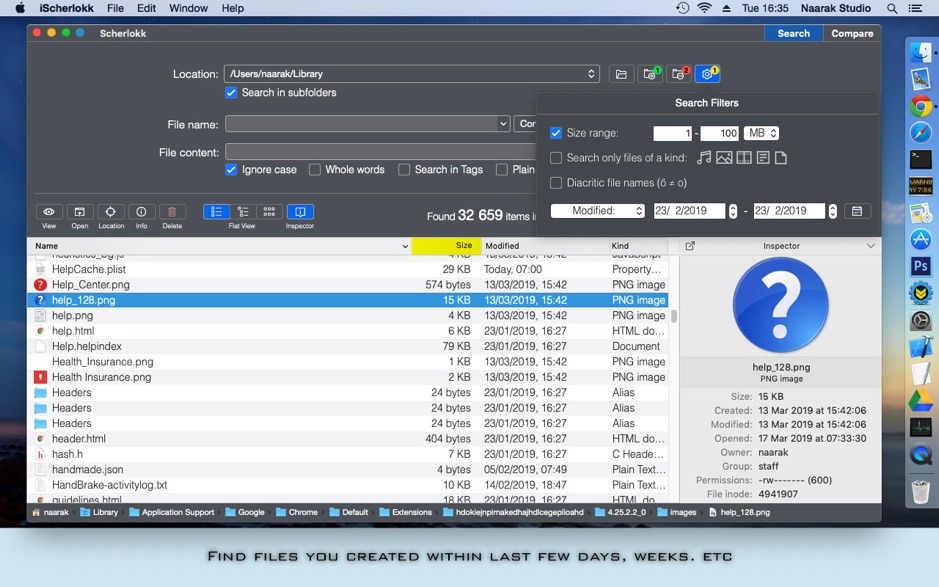
Task: Uncheck the Size range checkbox
Action: pos(556,133)
